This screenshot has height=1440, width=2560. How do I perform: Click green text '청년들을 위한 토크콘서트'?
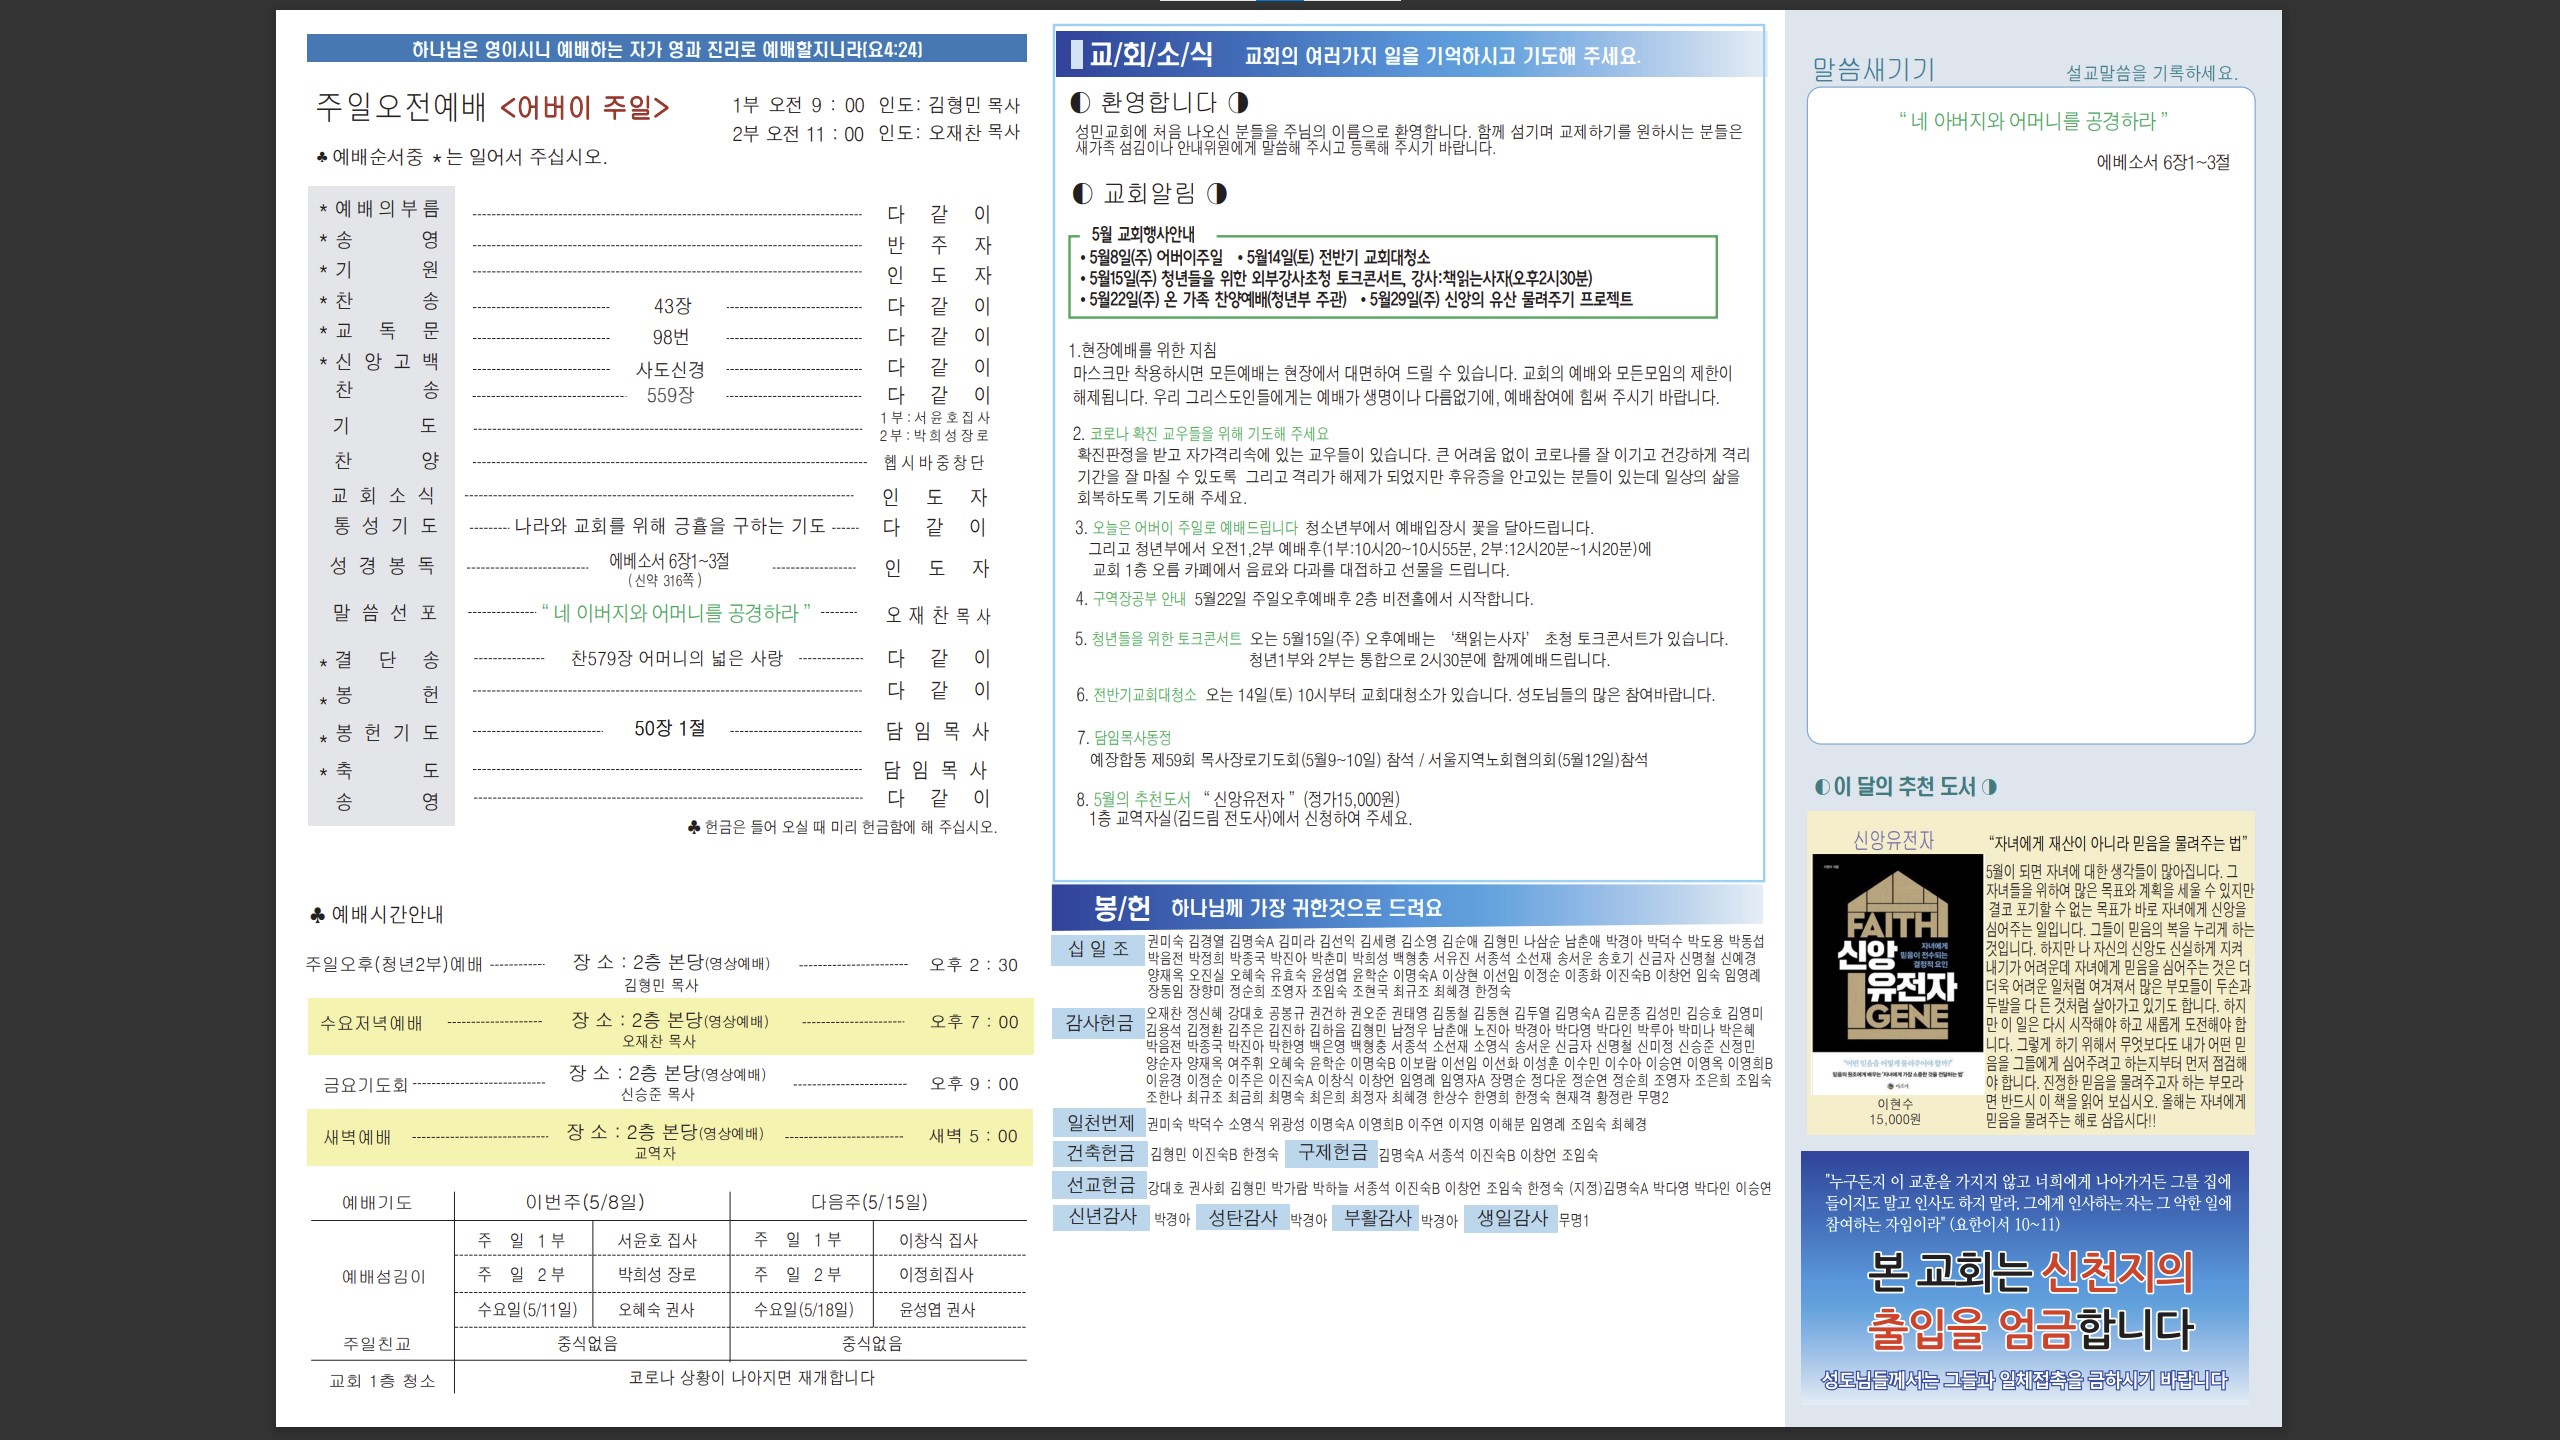click(x=1166, y=638)
